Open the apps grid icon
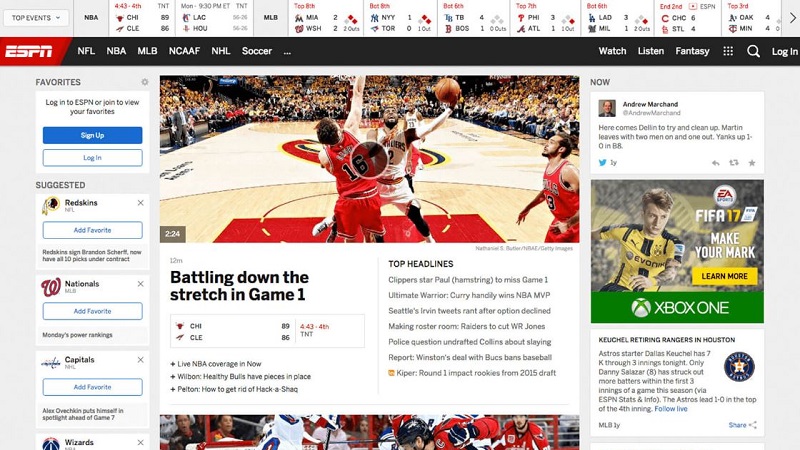The width and height of the screenshot is (800, 450). coord(728,51)
